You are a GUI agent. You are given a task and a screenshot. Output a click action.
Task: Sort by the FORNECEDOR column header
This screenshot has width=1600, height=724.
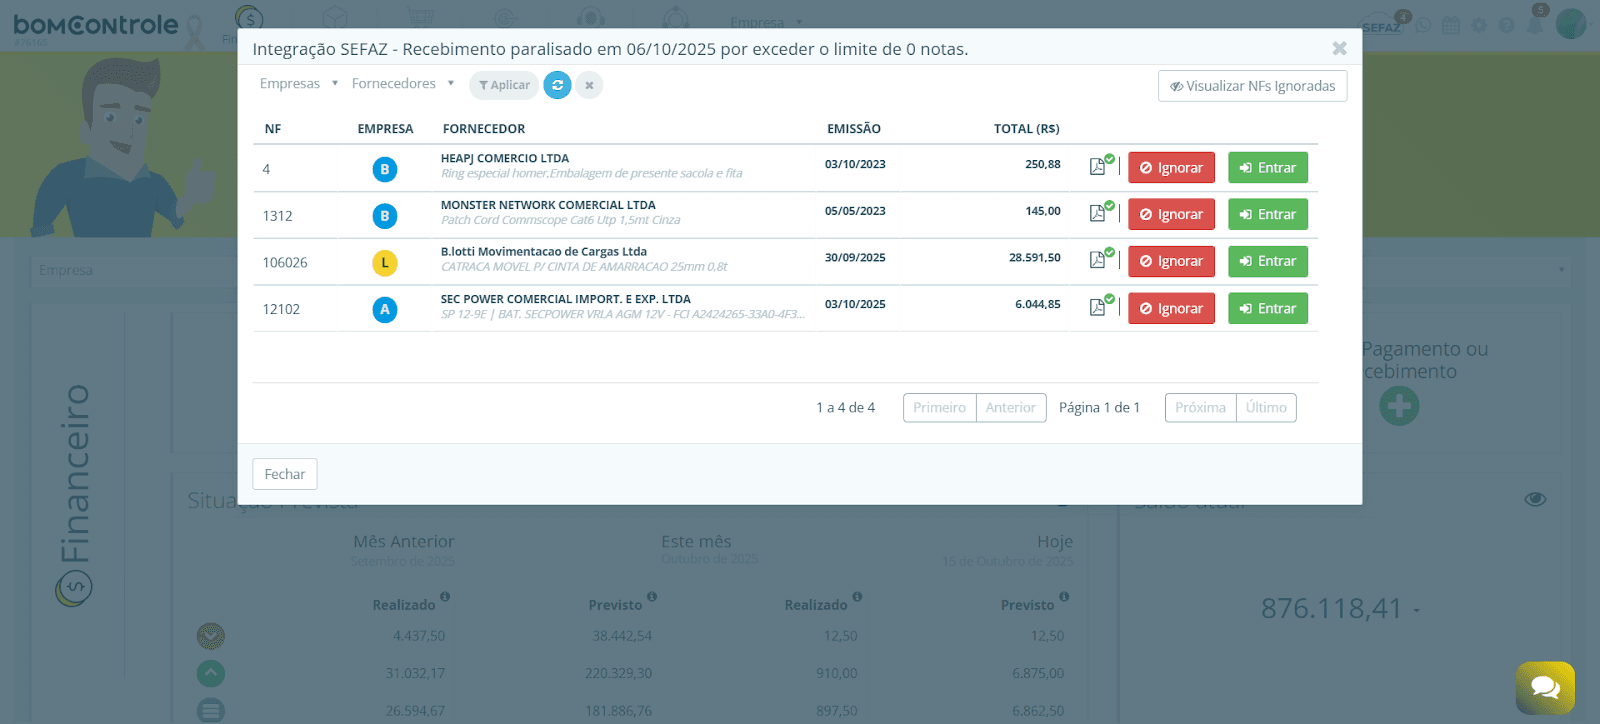tap(484, 129)
